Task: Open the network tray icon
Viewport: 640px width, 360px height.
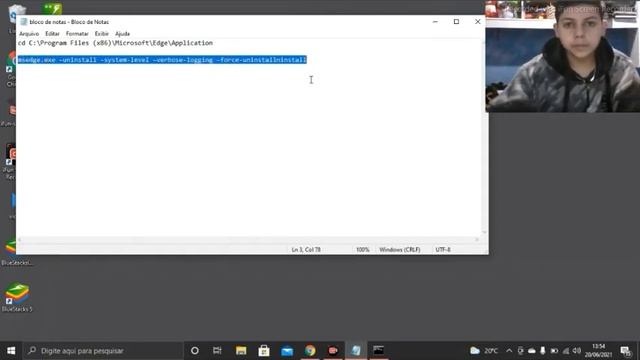Action: (565, 351)
